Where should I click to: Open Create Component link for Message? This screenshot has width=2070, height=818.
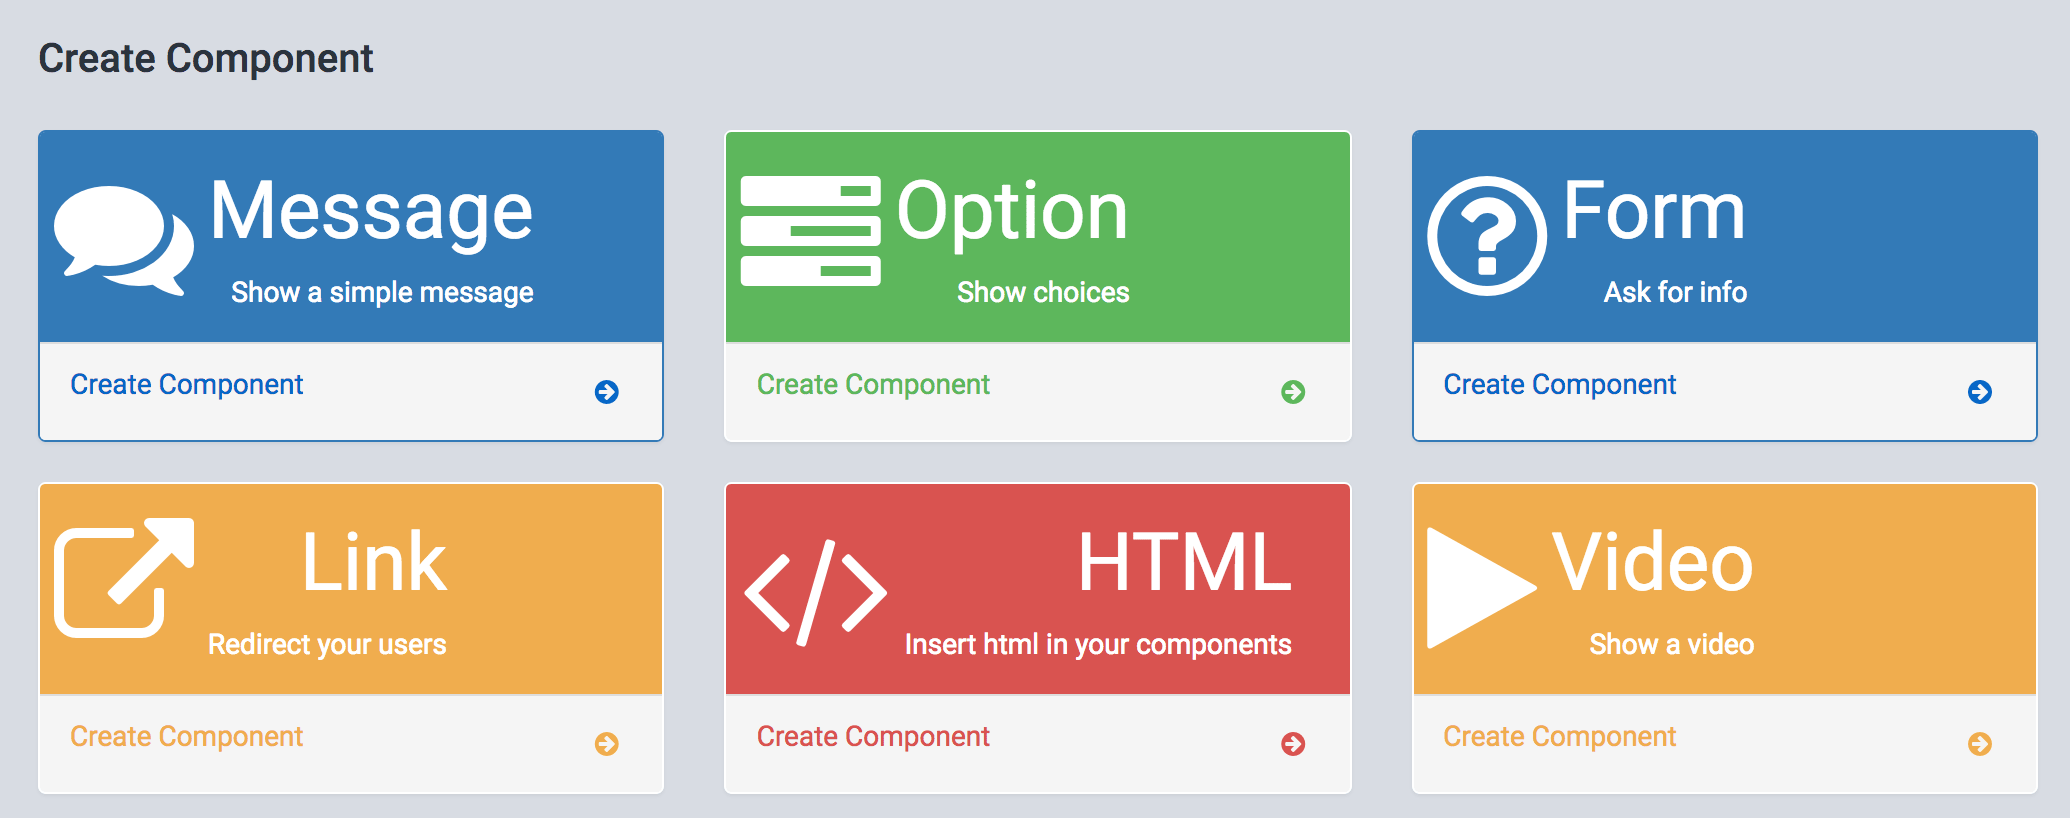pos(187,385)
